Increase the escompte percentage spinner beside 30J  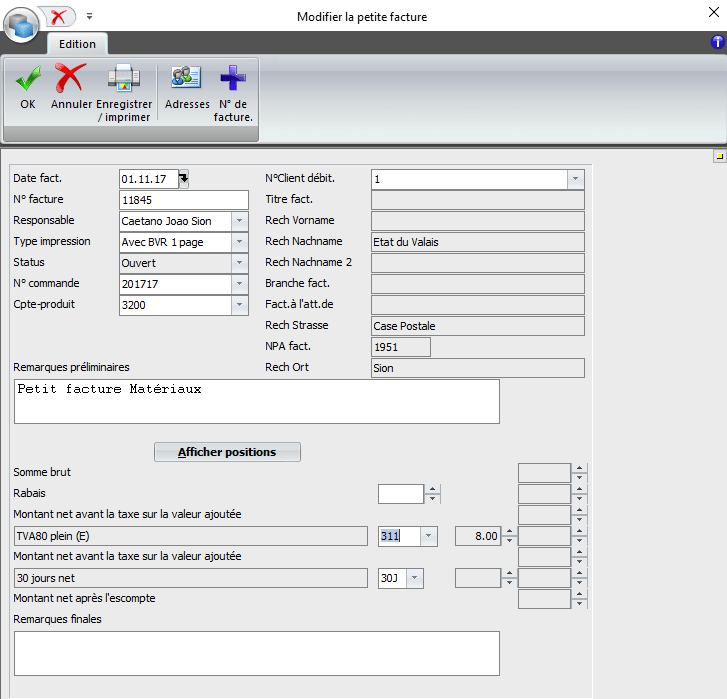(x=510, y=573)
